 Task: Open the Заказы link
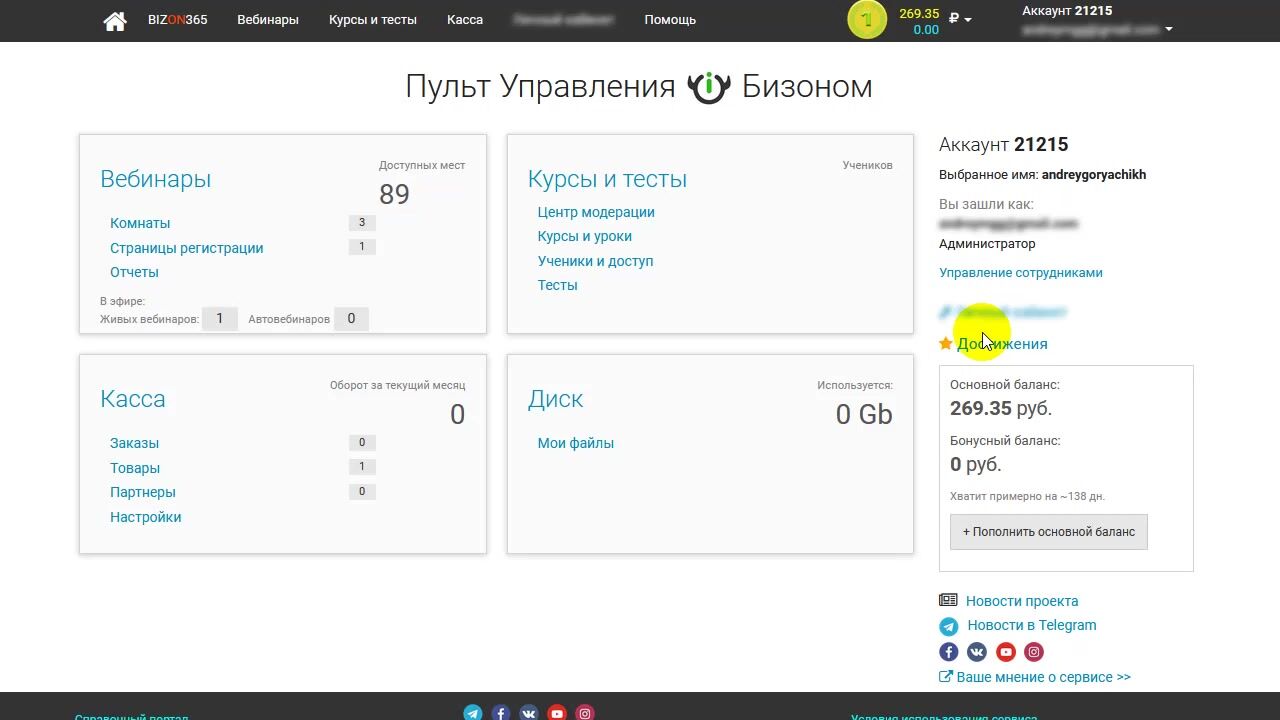pos(134,443)
